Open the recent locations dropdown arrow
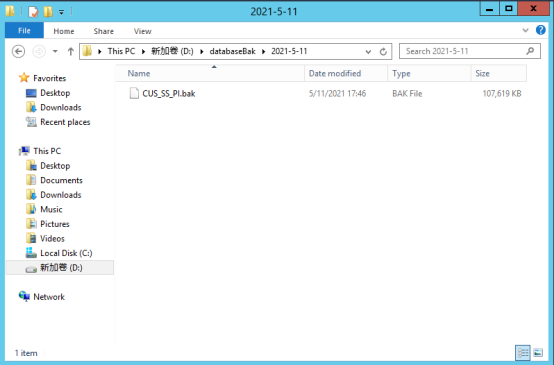This screenshot has width=554, height=365. [x=55, y=52]
